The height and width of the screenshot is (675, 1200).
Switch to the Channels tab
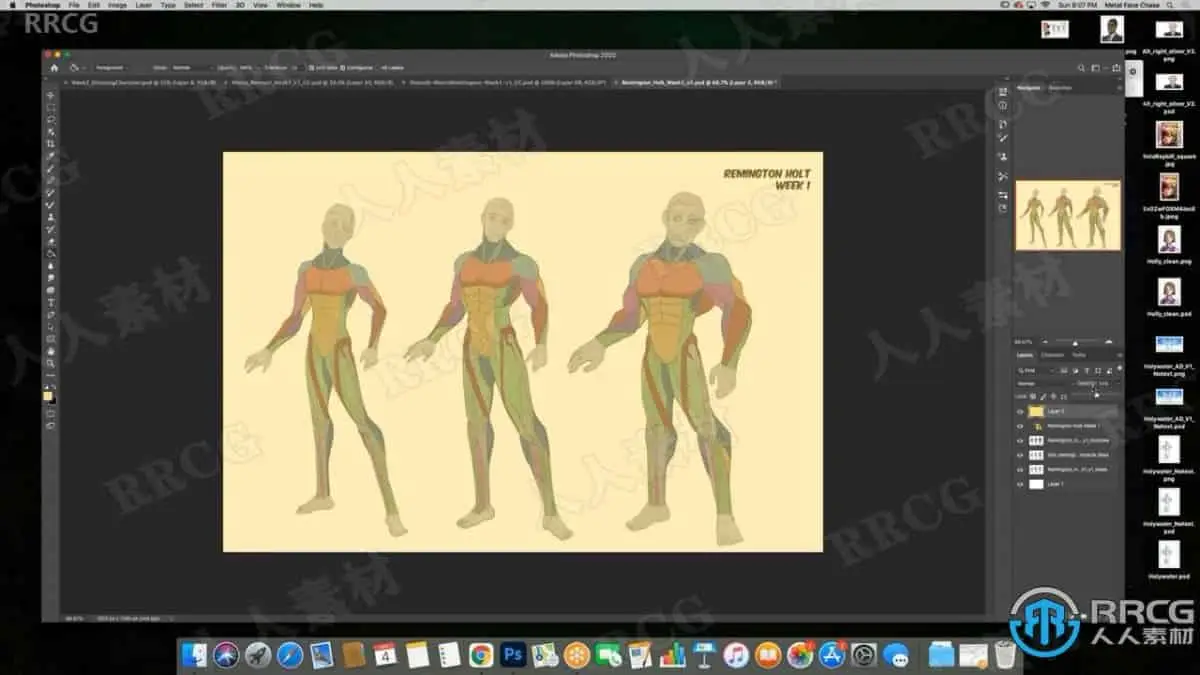click(1052, 355)
